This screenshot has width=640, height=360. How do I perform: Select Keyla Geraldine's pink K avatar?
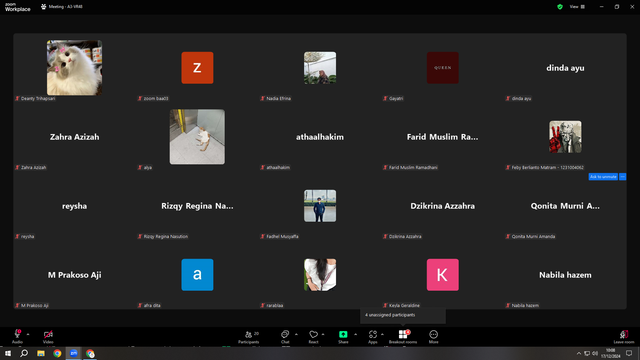(442, 275)
